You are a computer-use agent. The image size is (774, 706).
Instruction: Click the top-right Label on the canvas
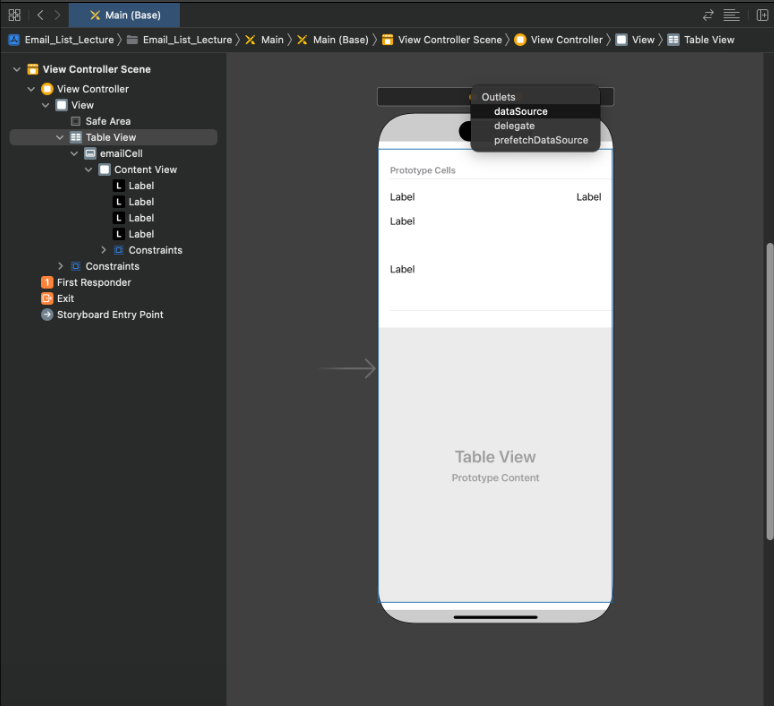(588, 197)
